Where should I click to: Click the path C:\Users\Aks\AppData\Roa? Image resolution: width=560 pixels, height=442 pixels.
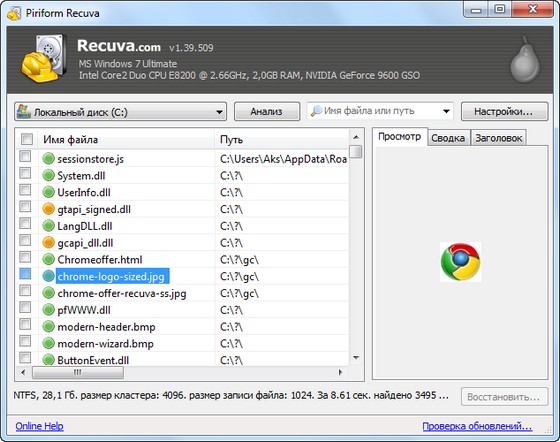[284, 159]
